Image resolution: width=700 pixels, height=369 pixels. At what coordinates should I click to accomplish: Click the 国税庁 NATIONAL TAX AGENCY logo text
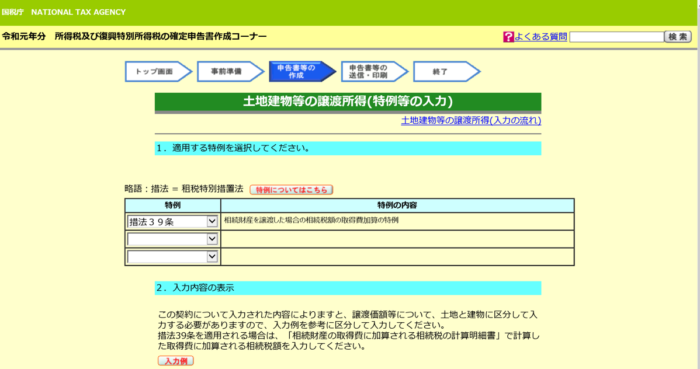[x=64, y=12]
